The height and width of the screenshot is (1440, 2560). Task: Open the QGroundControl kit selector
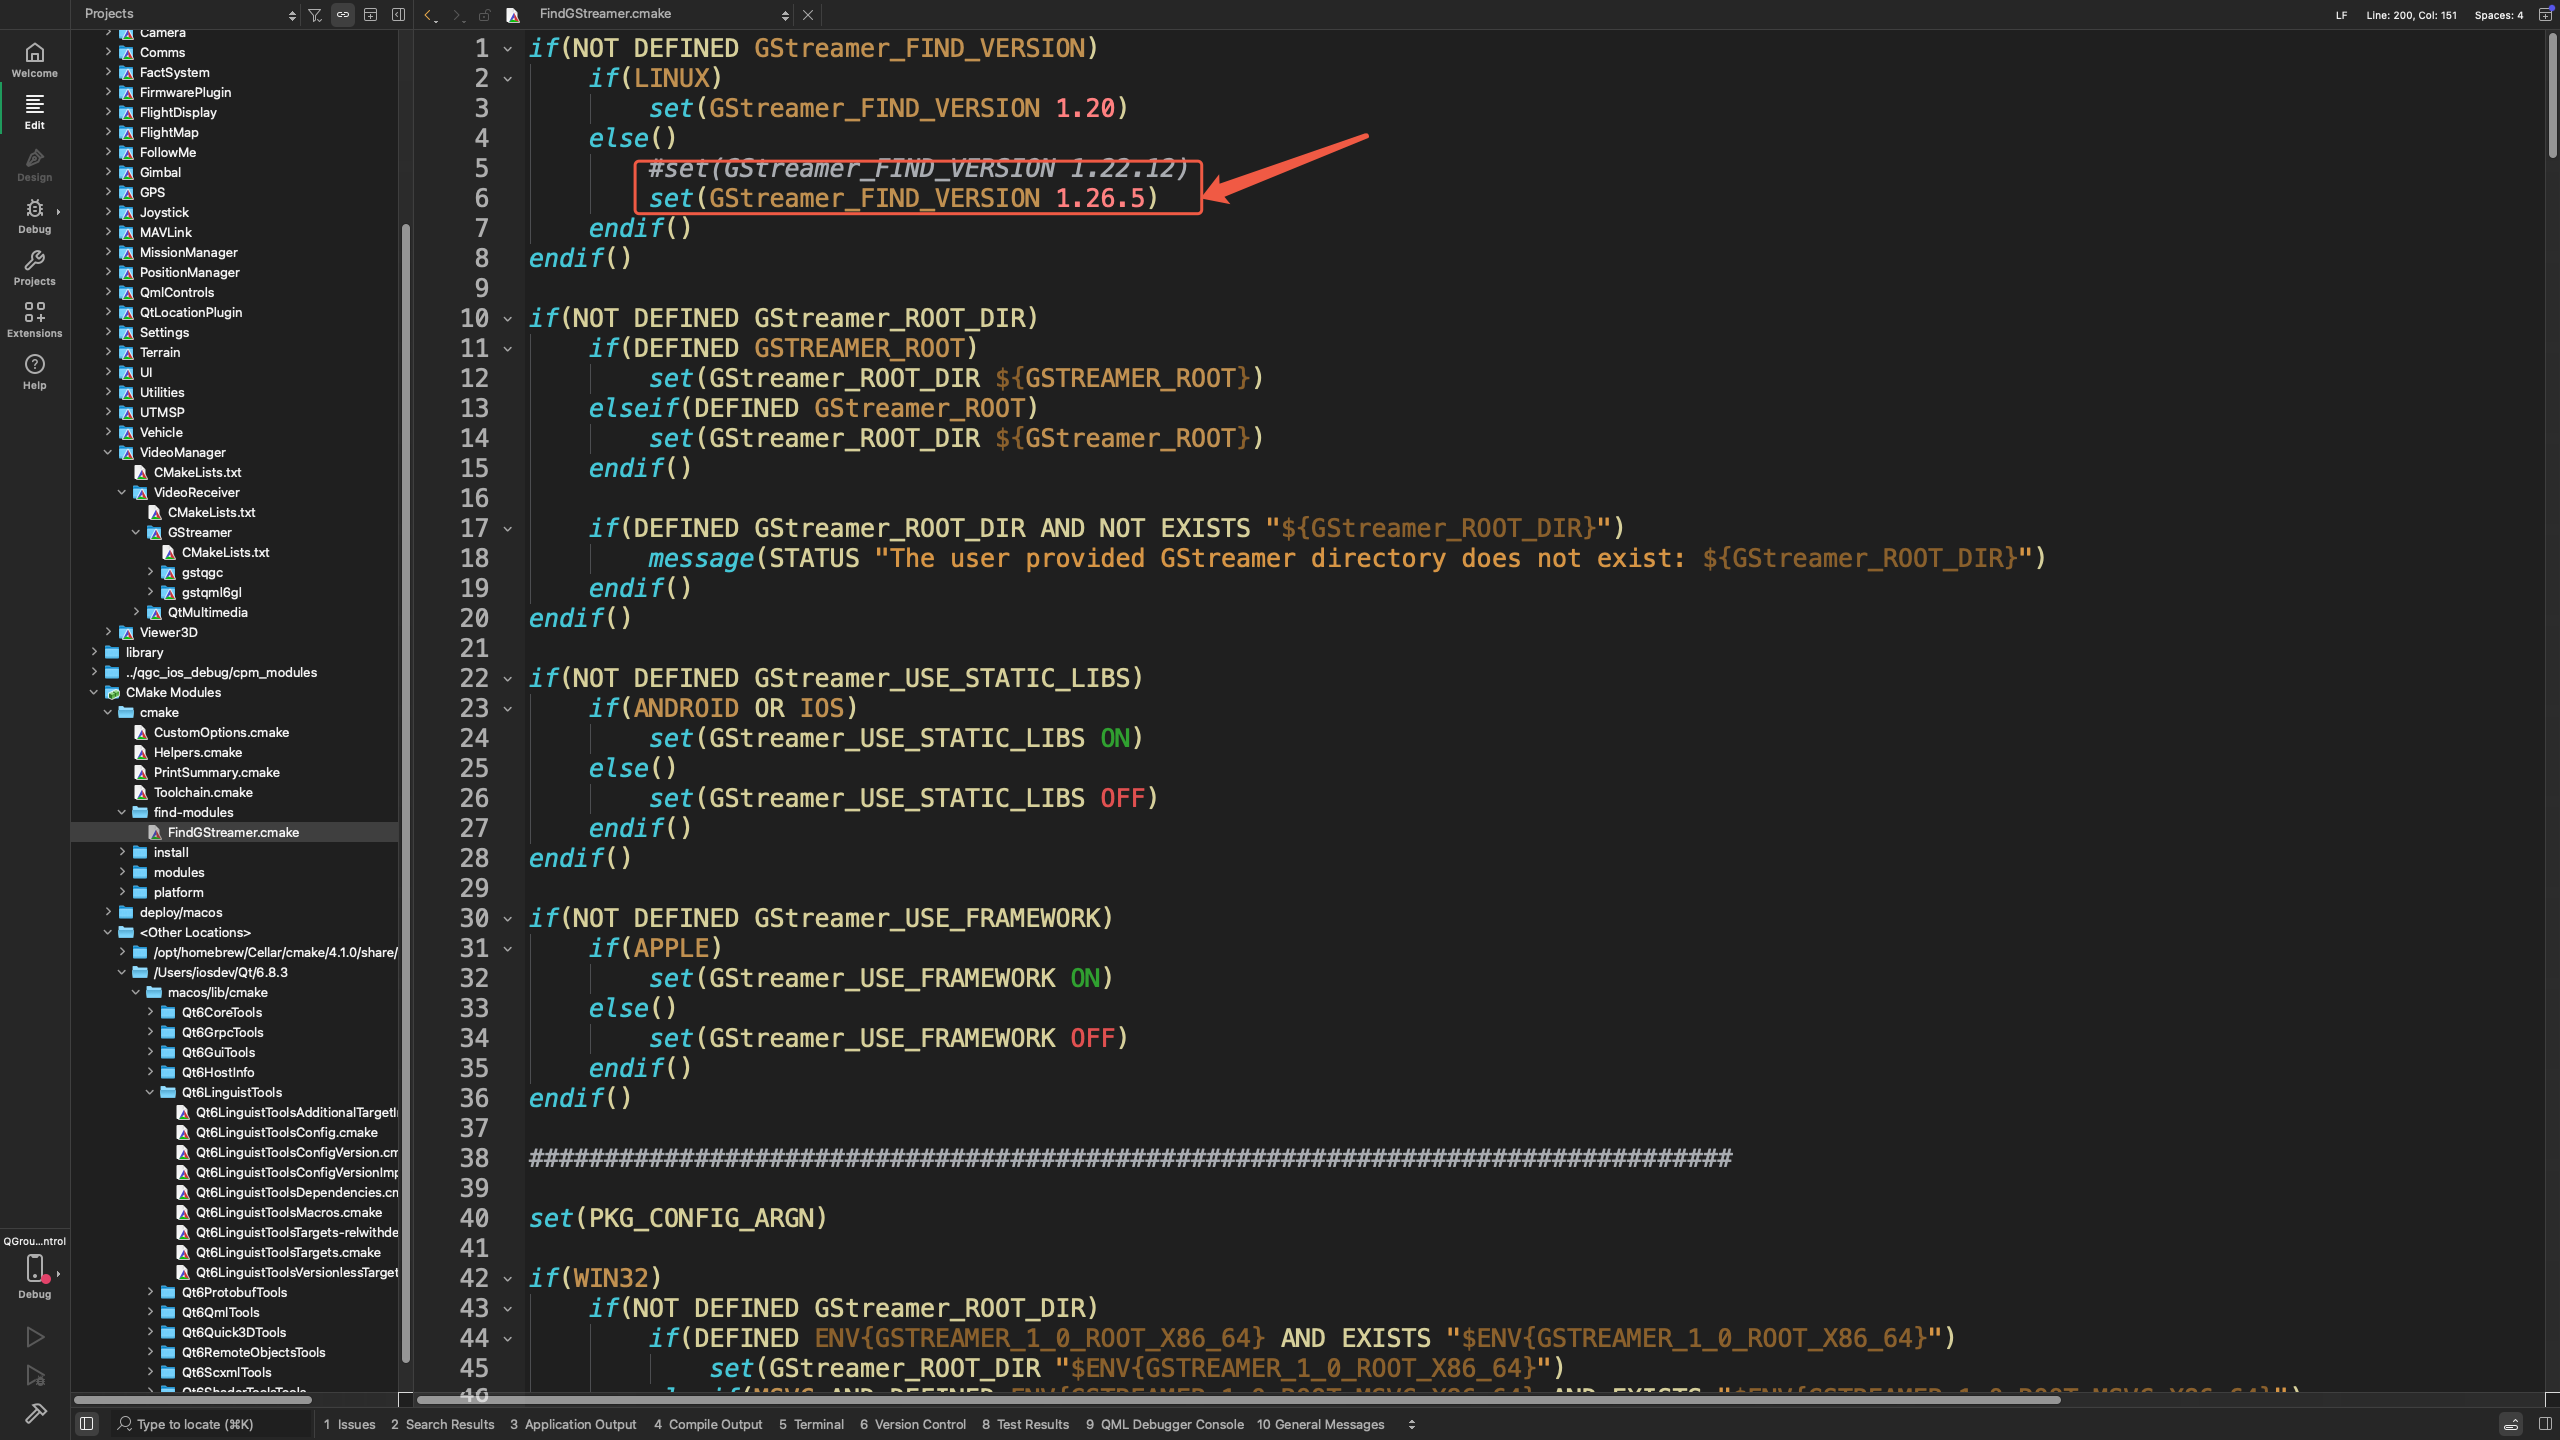coord(34,1268)
